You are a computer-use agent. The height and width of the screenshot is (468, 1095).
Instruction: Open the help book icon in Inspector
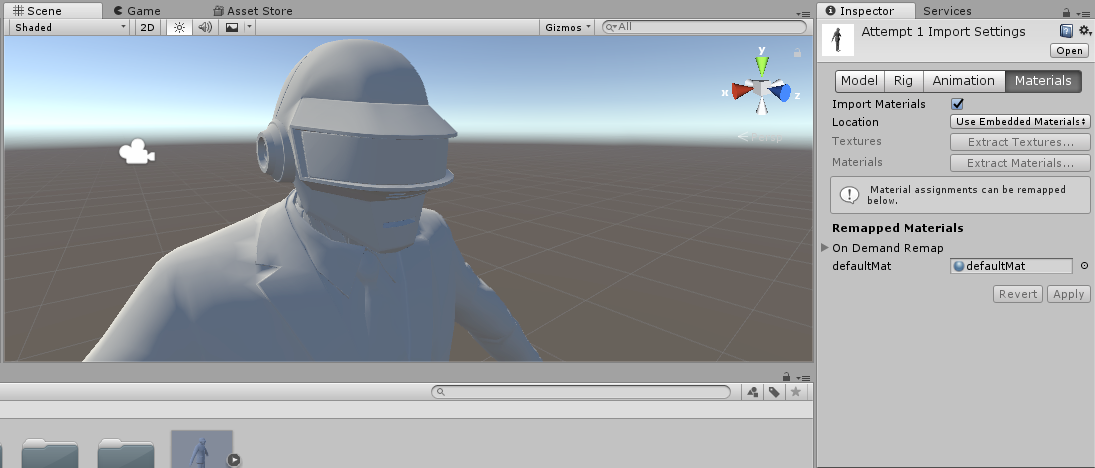pyautogui.click(x=1066, y=31)
